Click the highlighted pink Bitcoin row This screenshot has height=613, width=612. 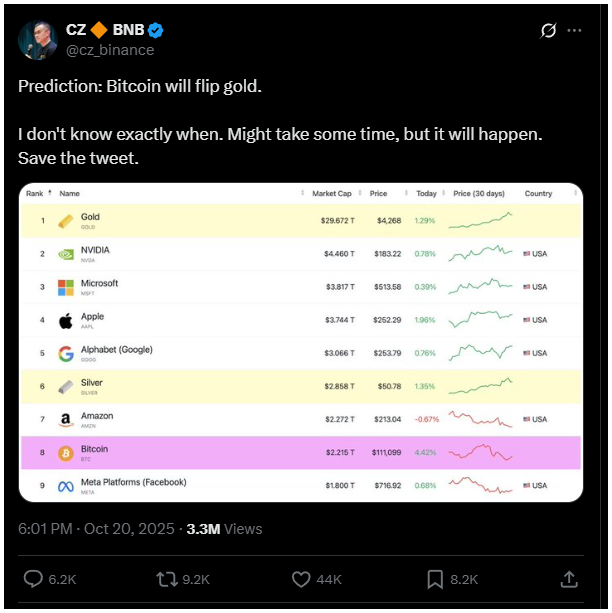coord(300,453)
